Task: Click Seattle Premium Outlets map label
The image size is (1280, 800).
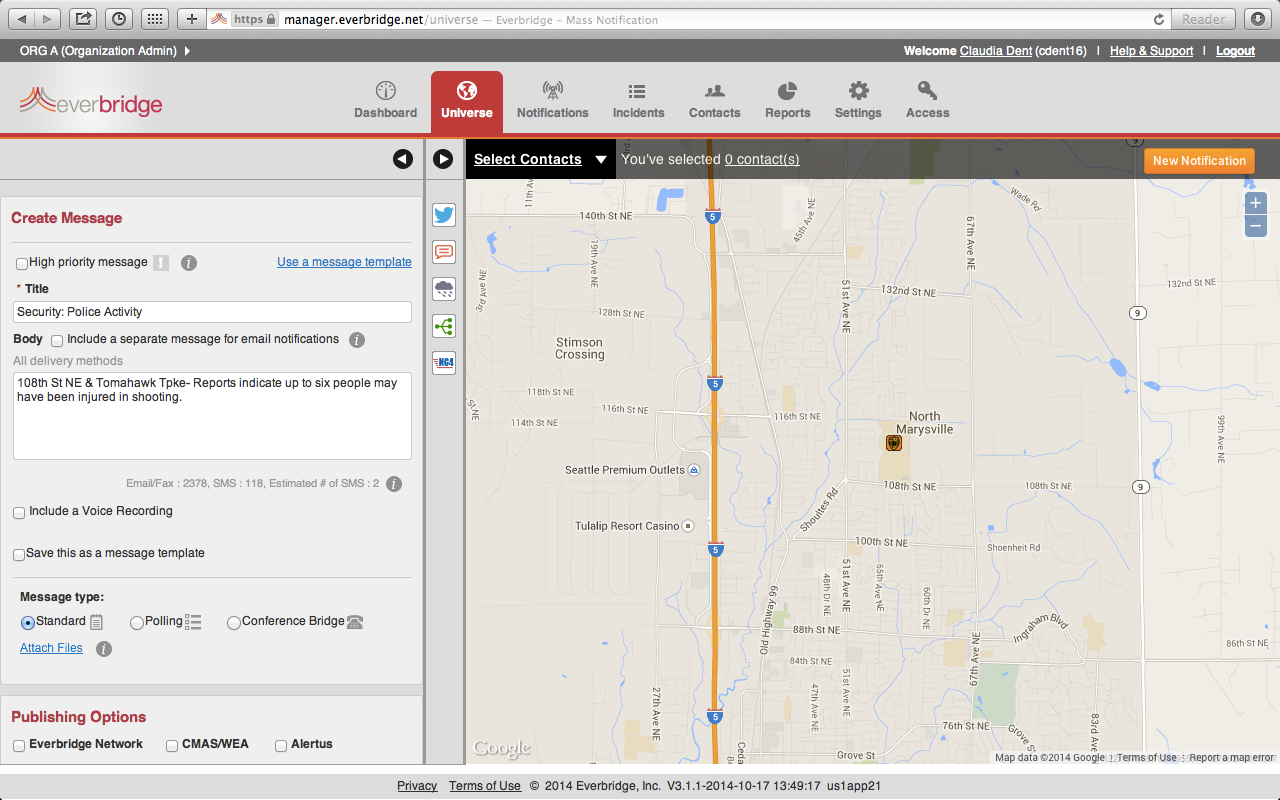Action: click(625, 470)
